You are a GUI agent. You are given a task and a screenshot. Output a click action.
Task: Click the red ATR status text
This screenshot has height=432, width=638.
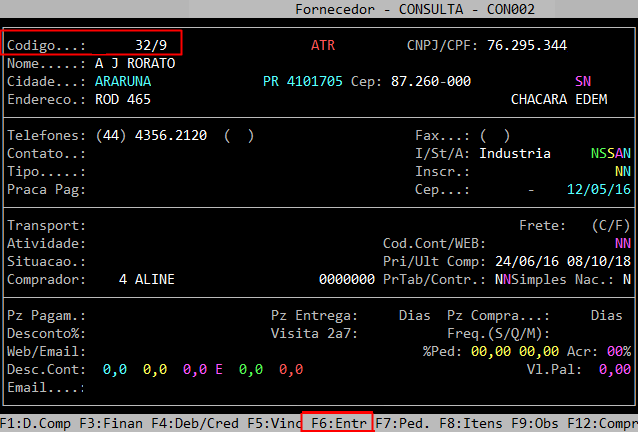[323, 45]
